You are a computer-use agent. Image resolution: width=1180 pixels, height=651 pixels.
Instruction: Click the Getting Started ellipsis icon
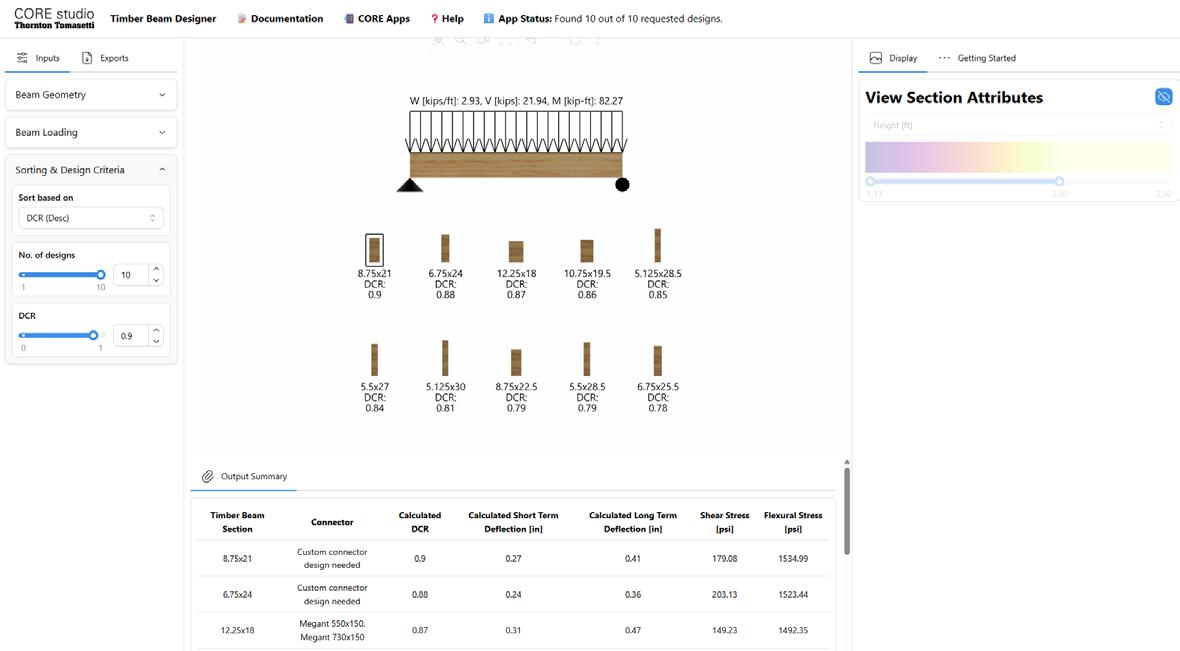coord(944,58)
